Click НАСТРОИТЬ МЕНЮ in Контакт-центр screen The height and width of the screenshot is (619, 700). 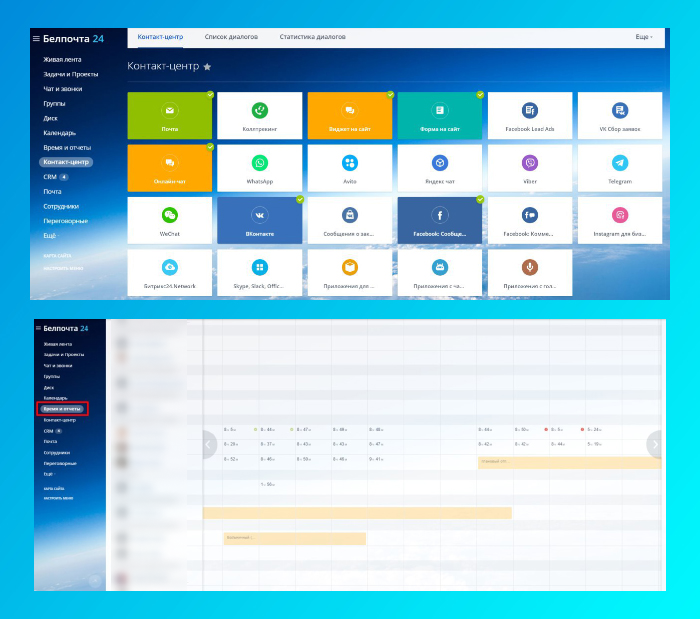[x=63, y=268]
